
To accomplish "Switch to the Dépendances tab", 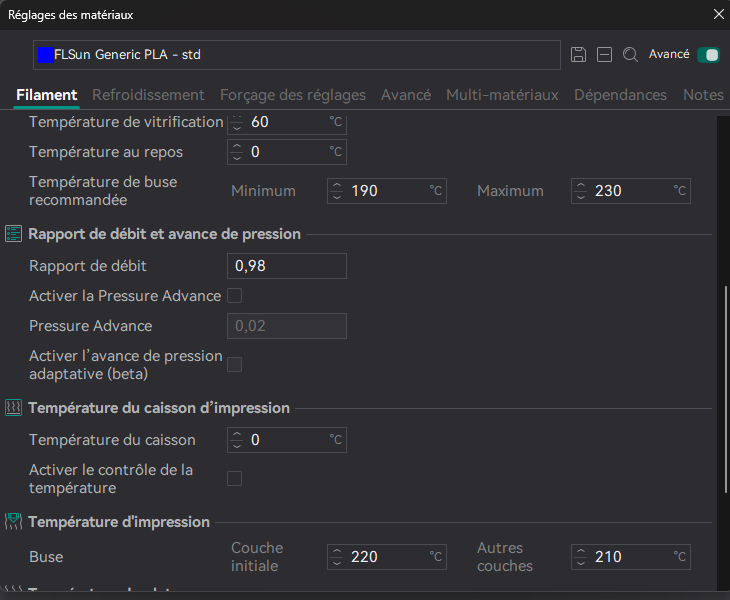I will click(x=620, y=95).
